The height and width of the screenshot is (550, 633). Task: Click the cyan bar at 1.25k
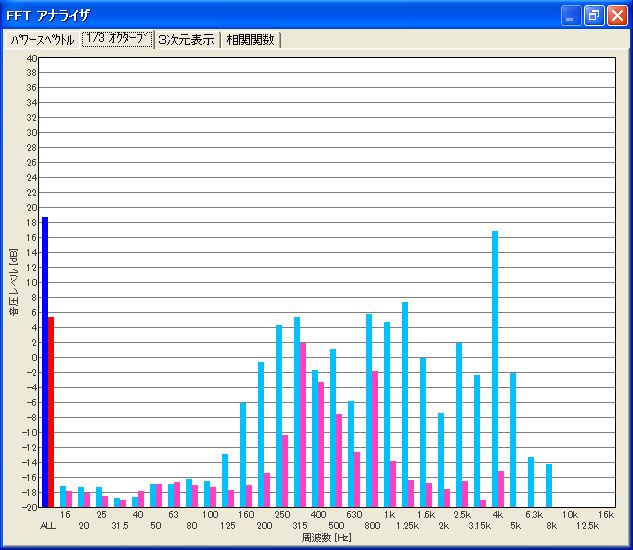(x=405, y=405)
